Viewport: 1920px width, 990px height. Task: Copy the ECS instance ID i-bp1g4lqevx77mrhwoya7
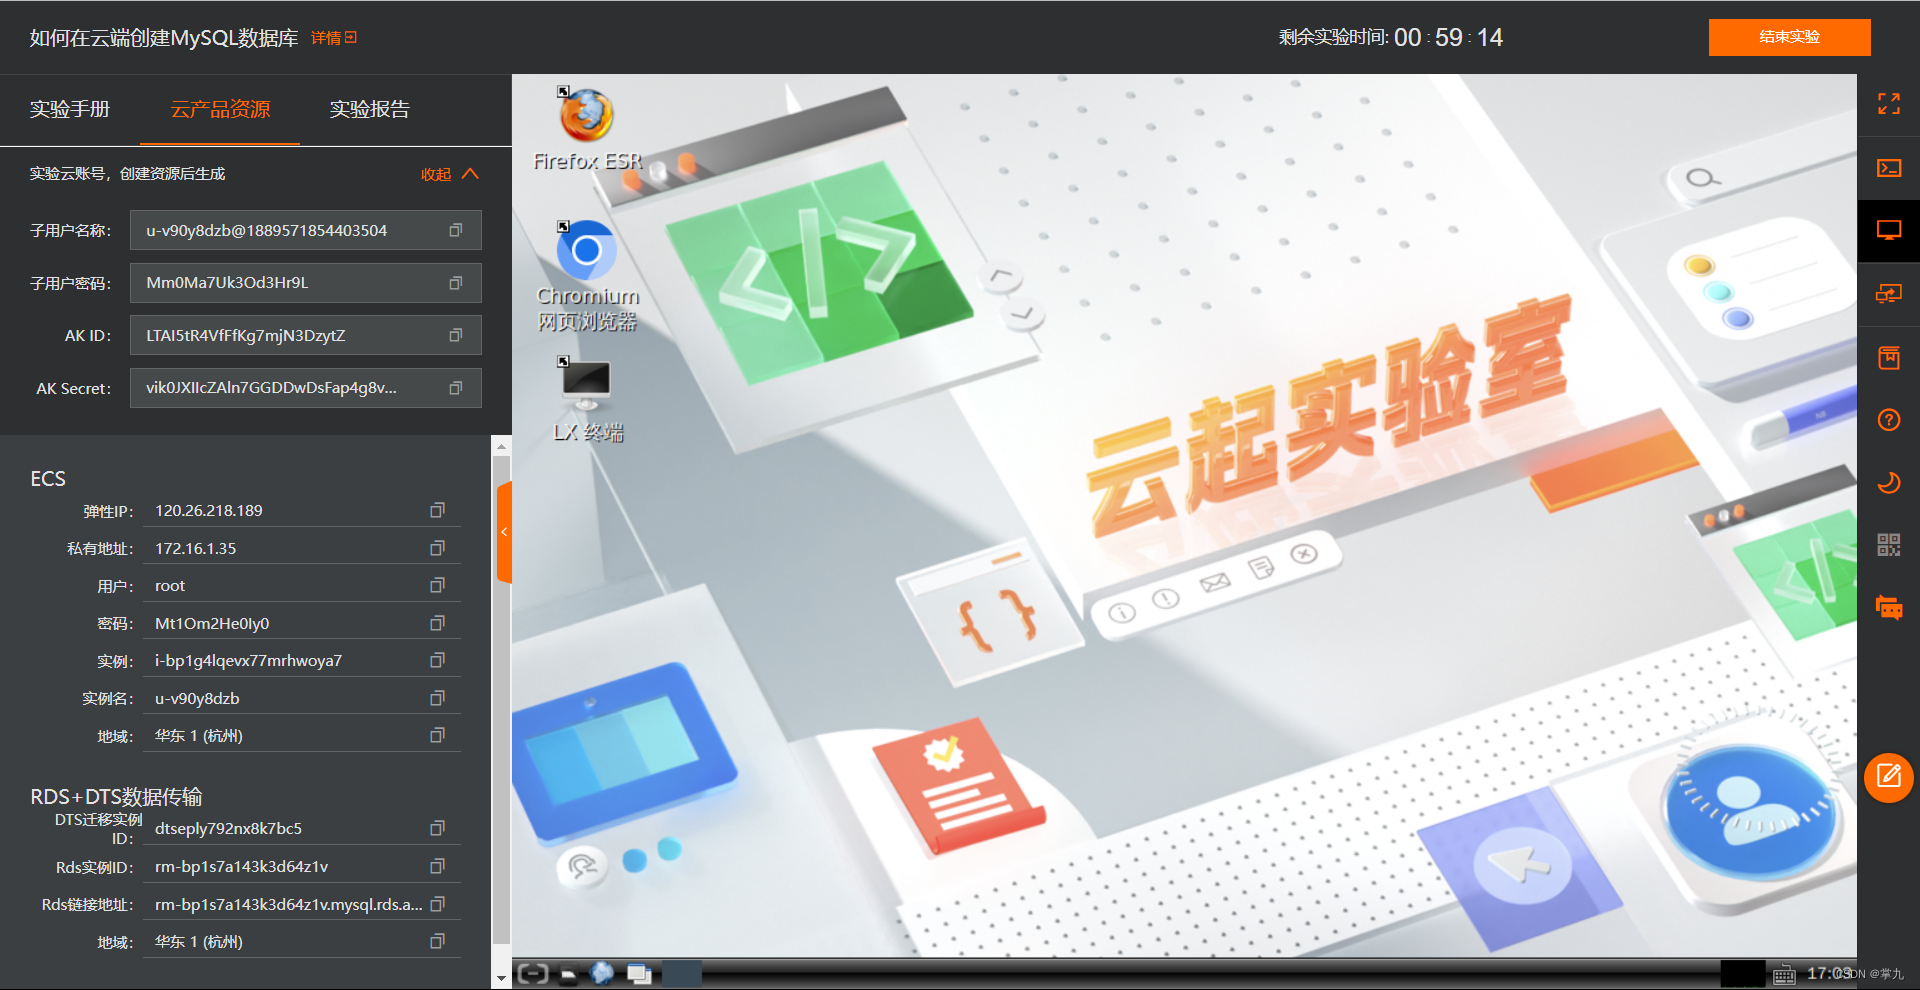click(x=437, y=660)
